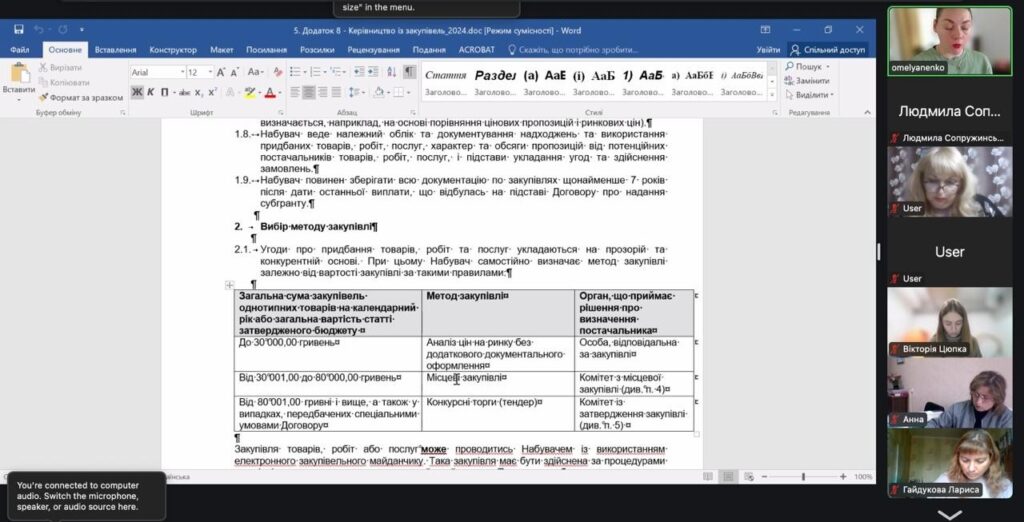Open the Arial font name dropdown
This screenshot has height=522, width=1024.
pyautogui.click(x=182, y=72)
